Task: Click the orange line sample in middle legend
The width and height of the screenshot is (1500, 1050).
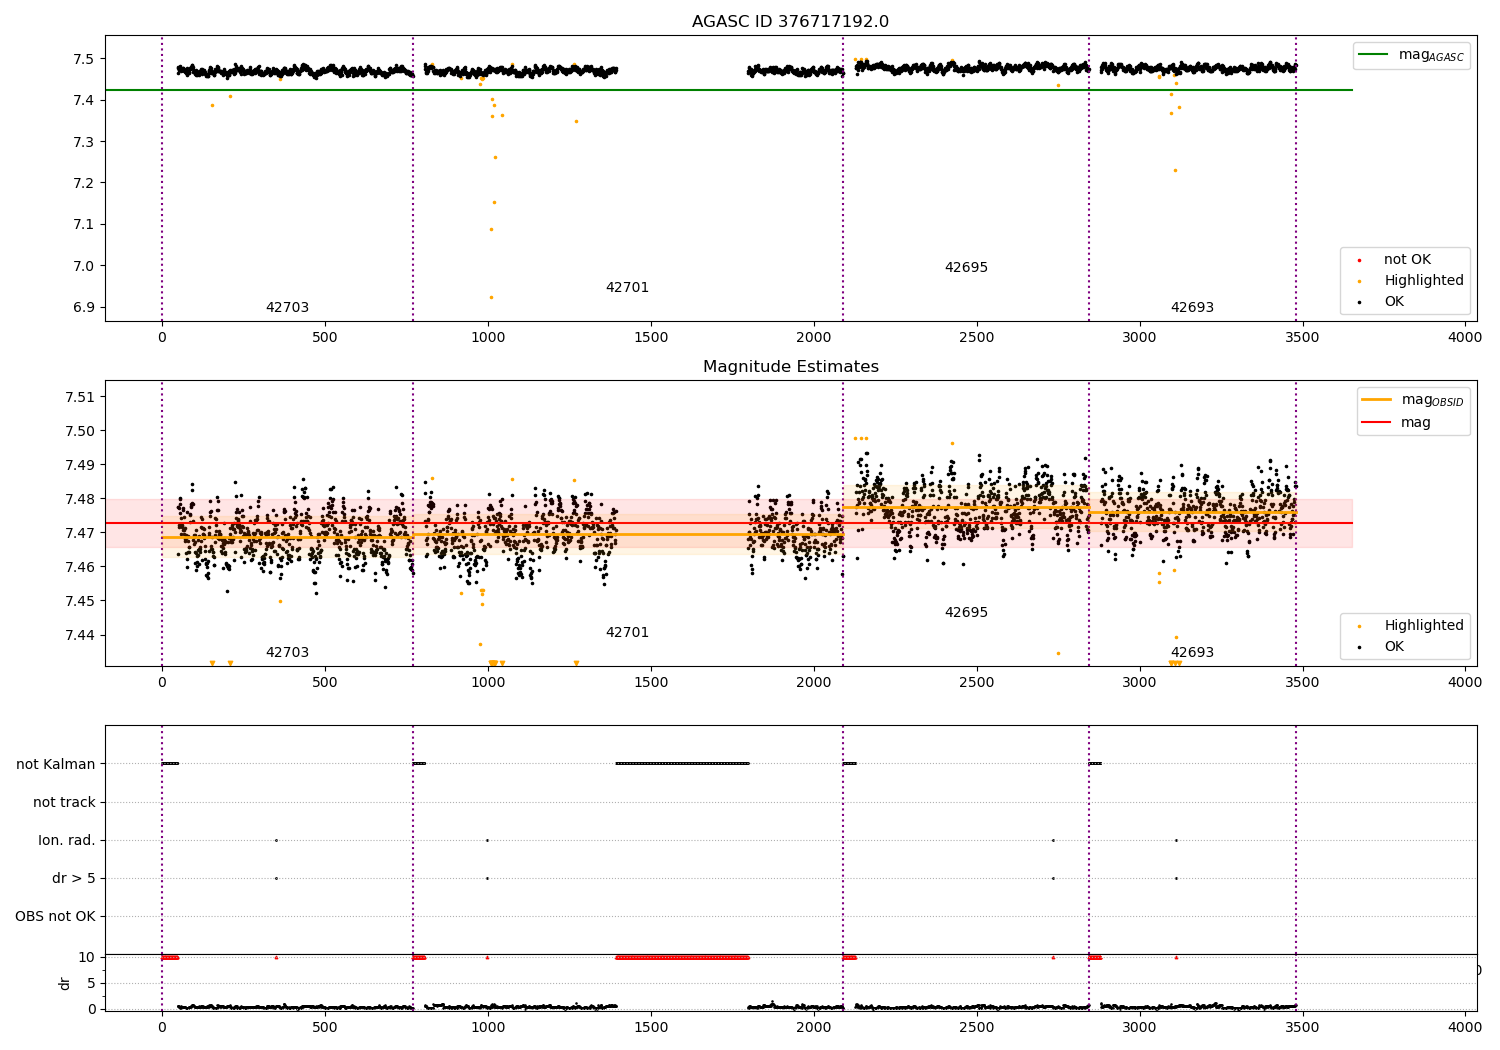Action: 1376,400
